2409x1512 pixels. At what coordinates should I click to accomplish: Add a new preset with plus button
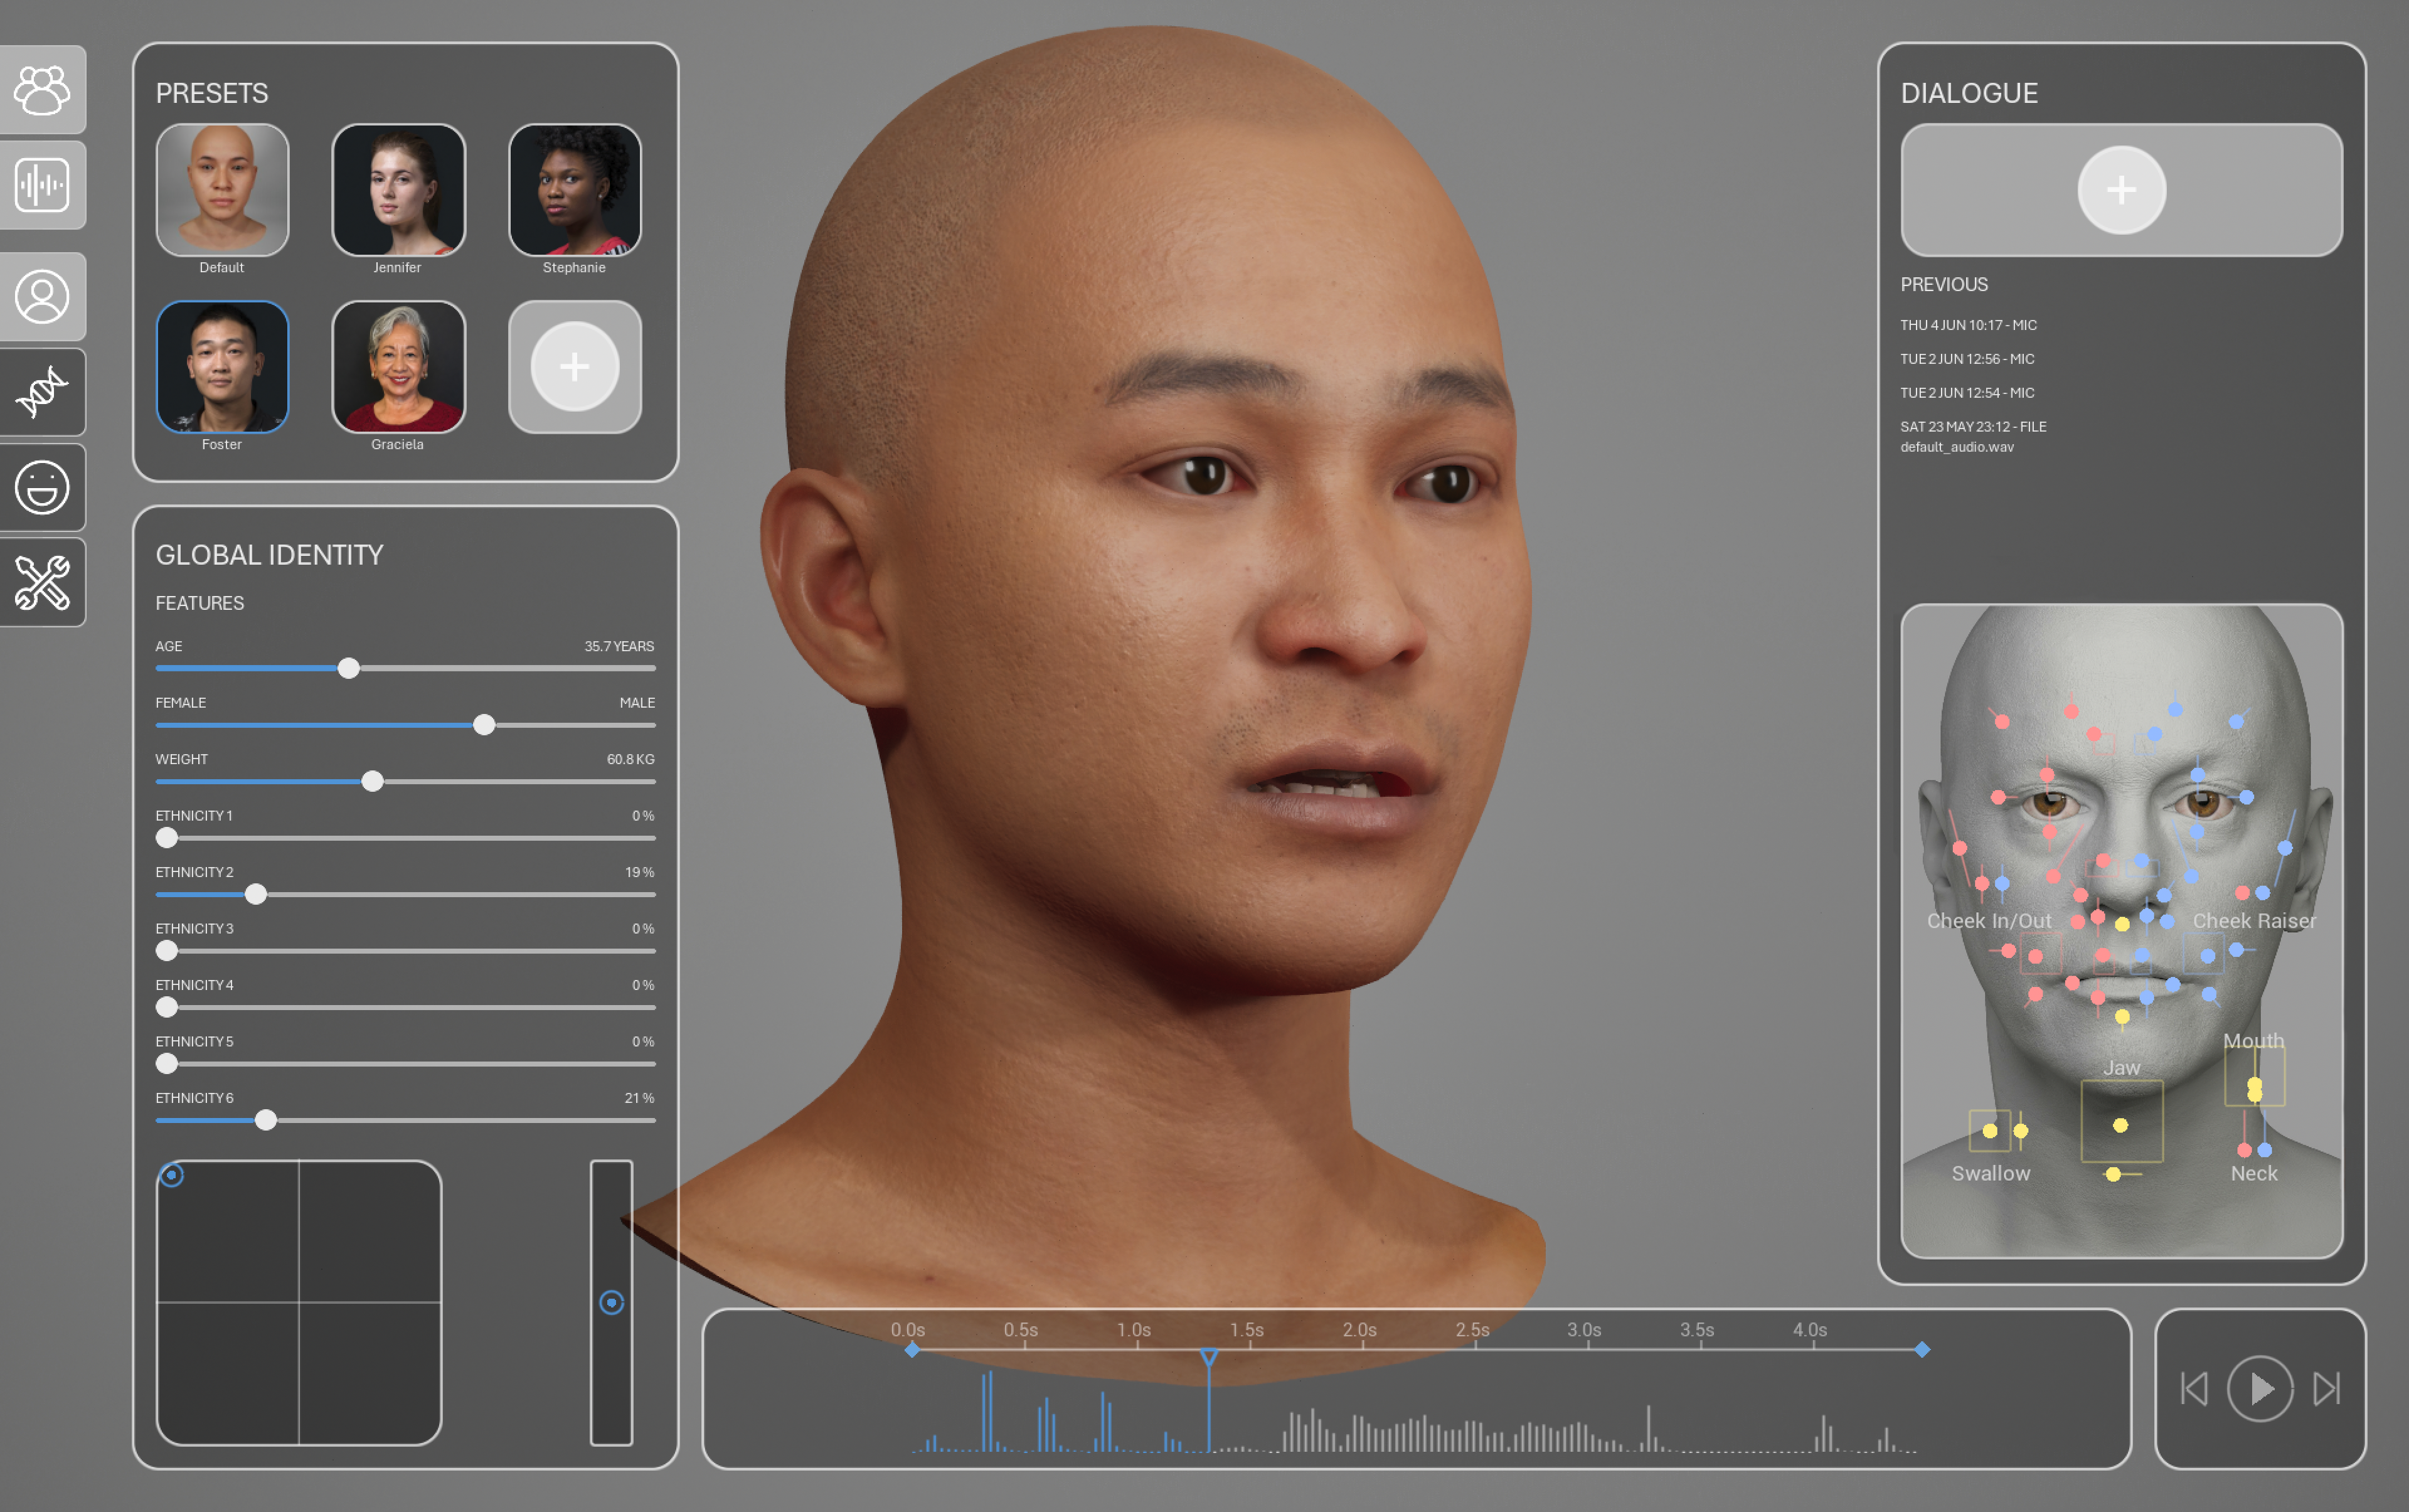(575, 367)
